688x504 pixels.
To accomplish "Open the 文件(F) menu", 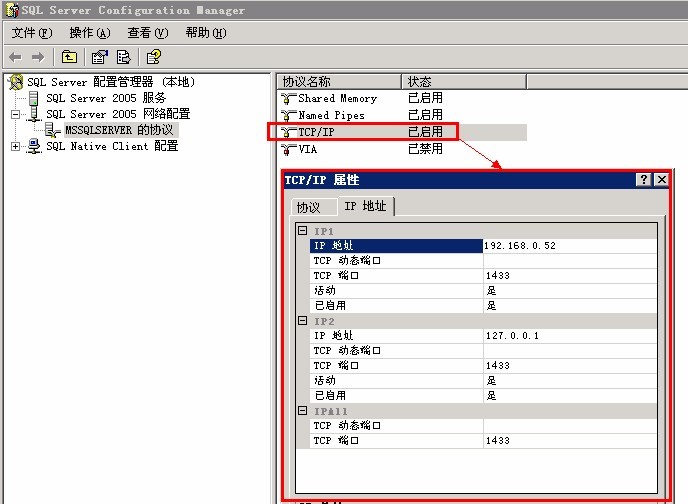I will pos(31,33).
